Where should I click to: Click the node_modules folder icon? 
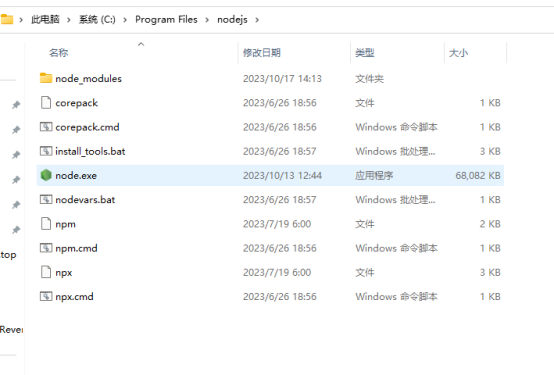pyautogui.click(x=46, y=78)
